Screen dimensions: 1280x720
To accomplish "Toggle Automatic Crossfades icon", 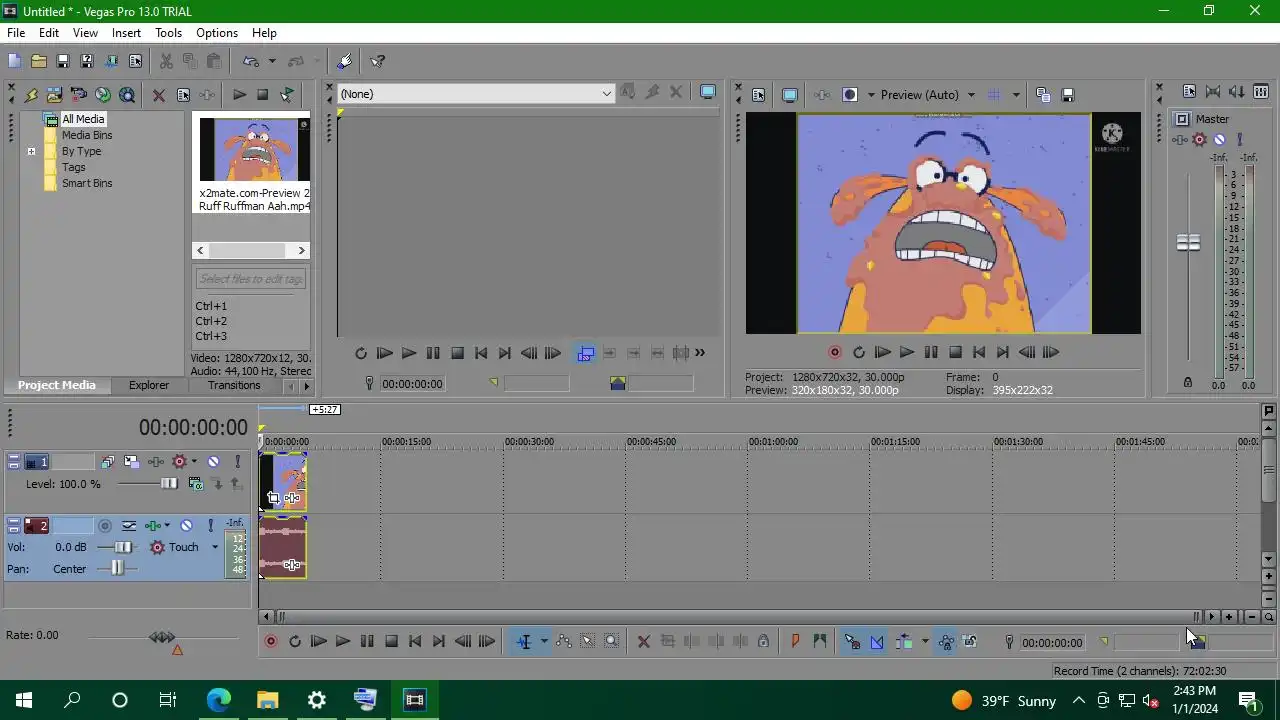I will (x=877, y=642).
